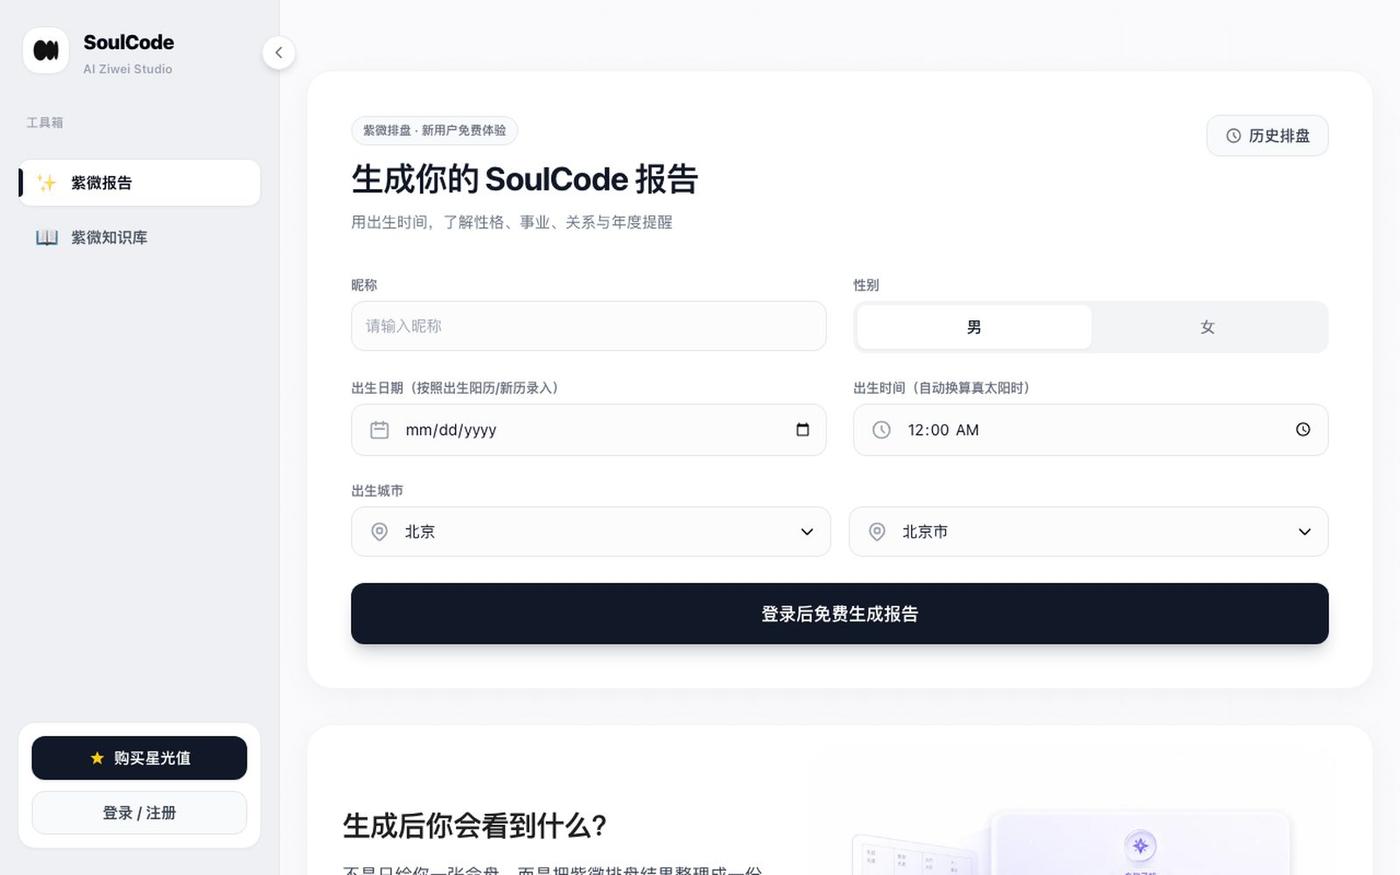Click the report preview thumbnail illustration

point(1072,843)
